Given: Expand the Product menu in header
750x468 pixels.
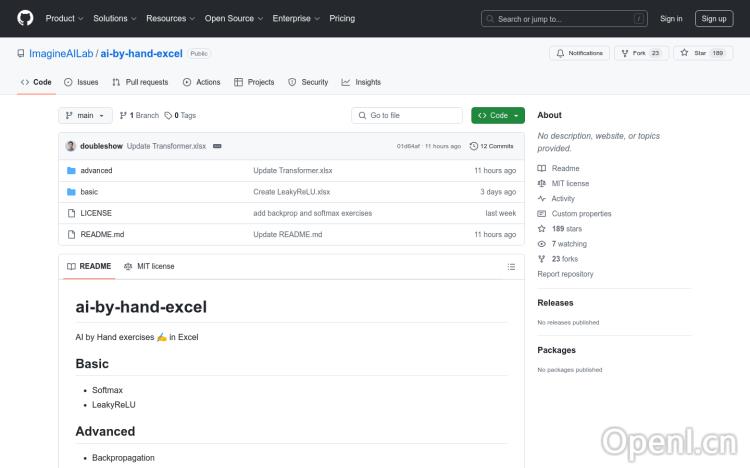Looking at the screenshot, I should (x=64, y=18).
